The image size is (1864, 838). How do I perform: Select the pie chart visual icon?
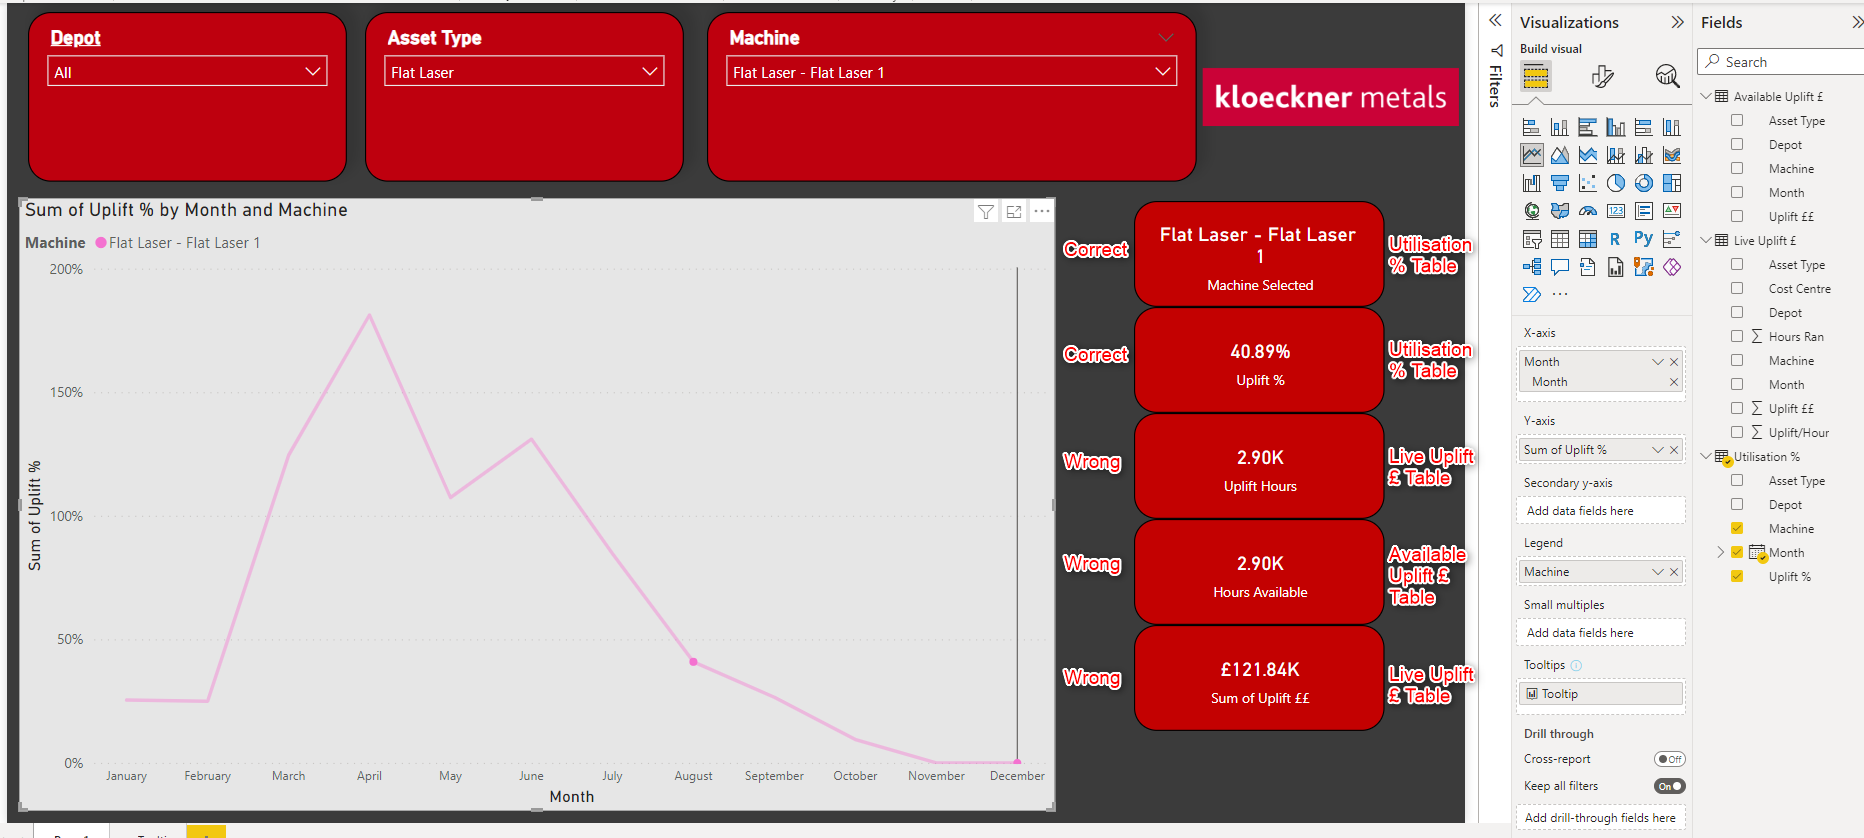coord(1616,183)
